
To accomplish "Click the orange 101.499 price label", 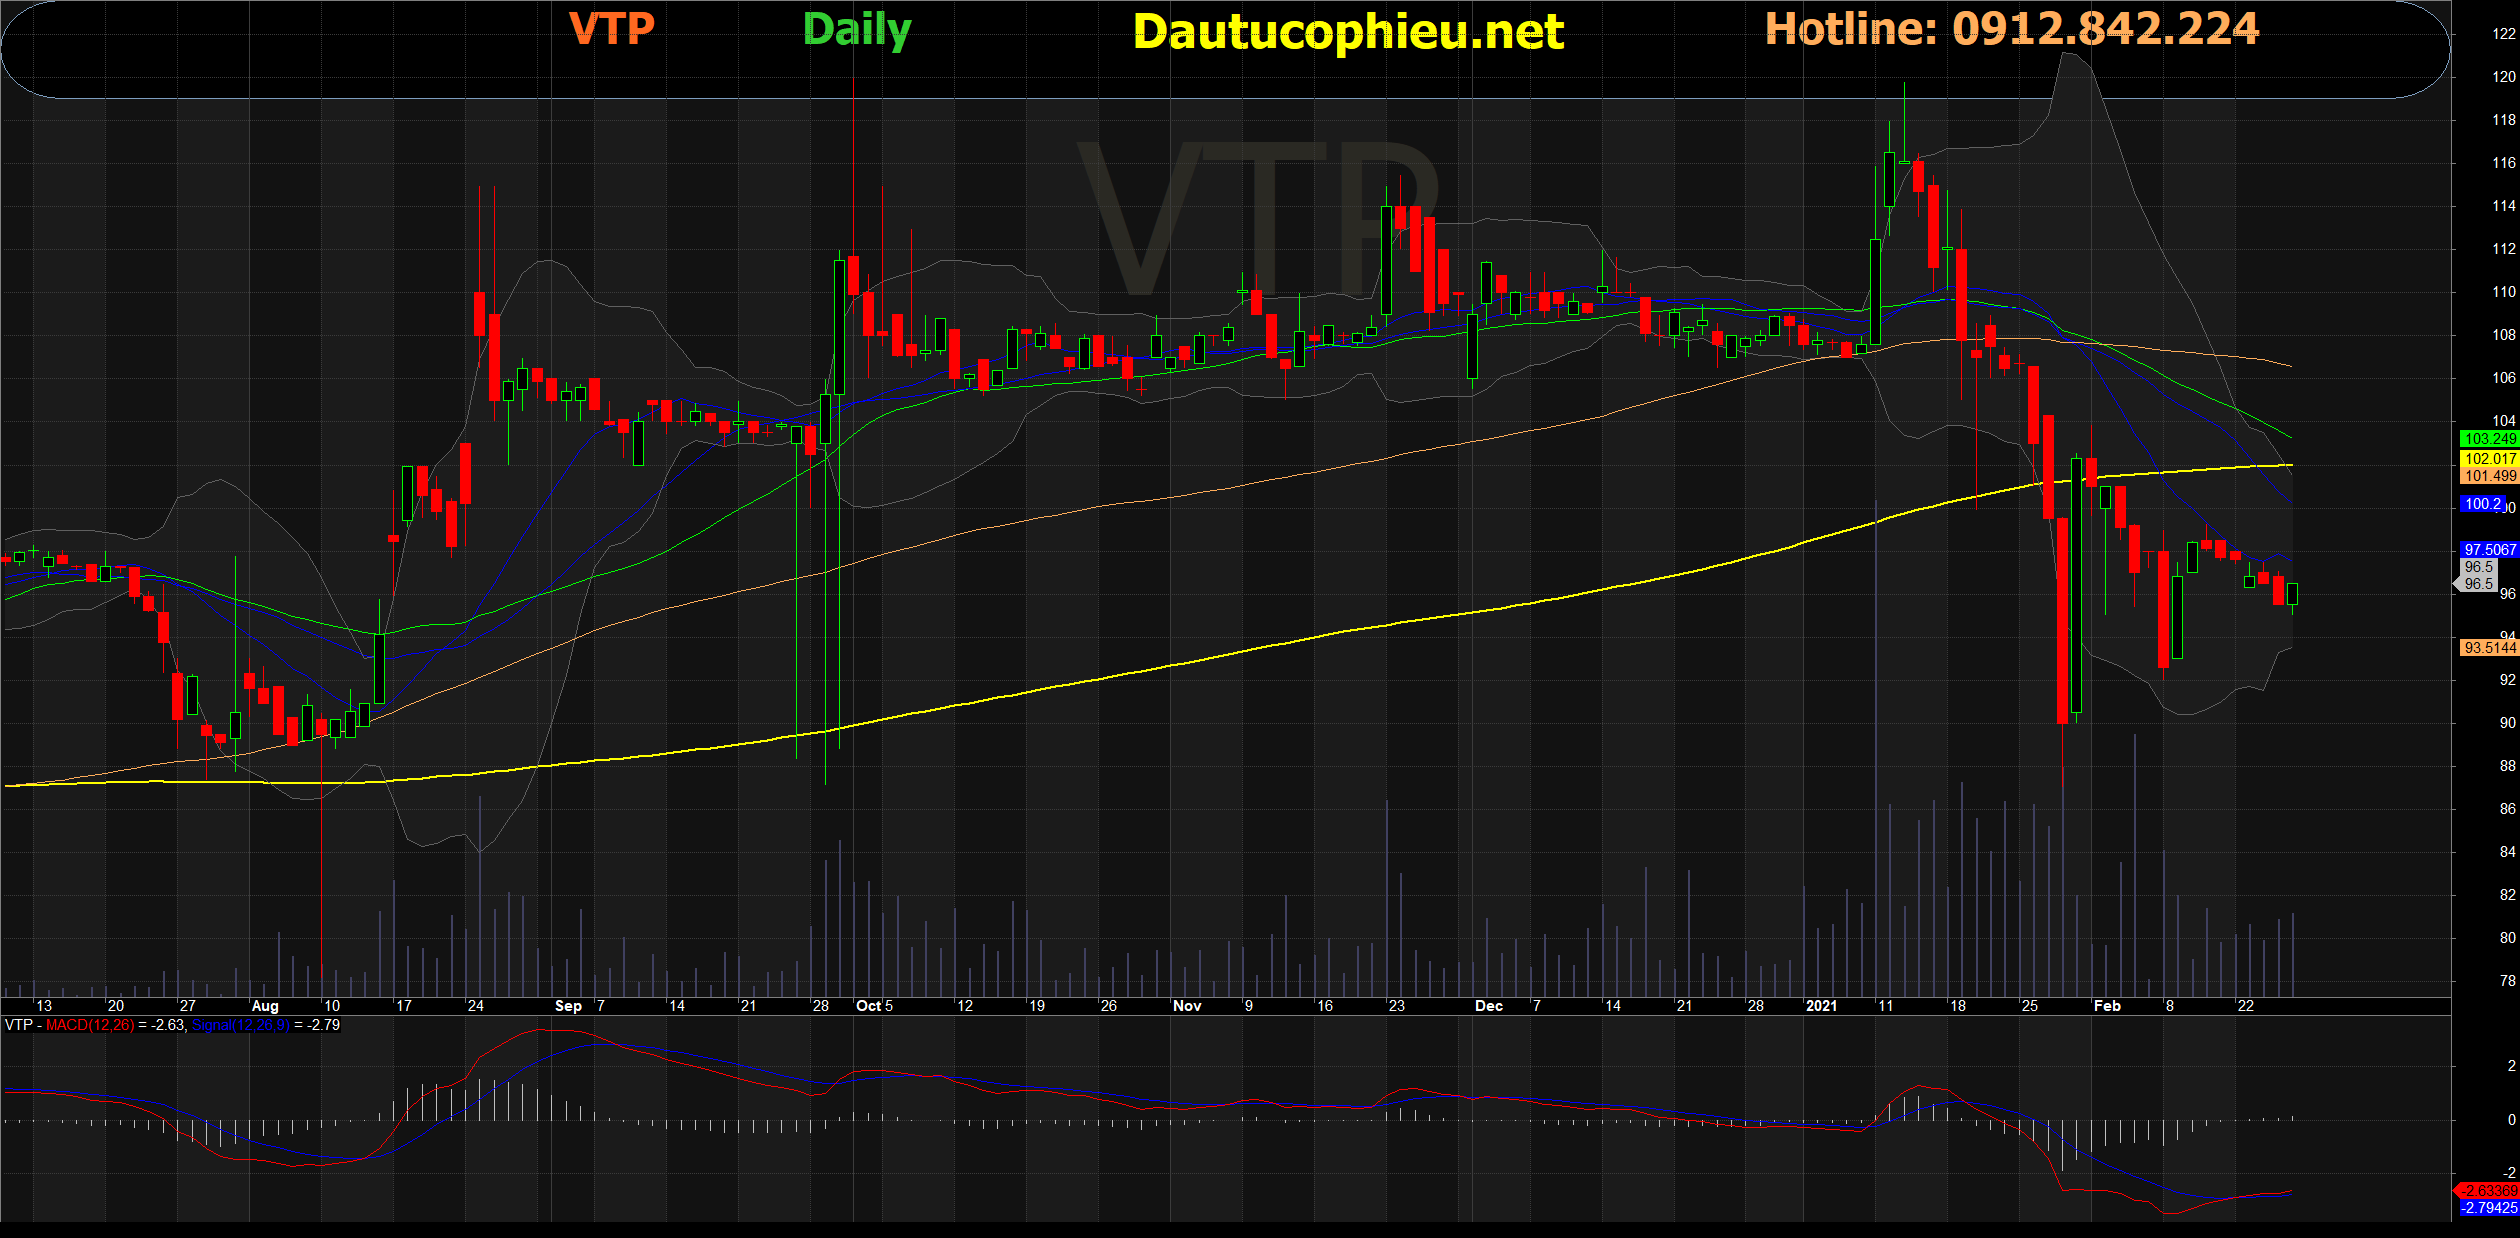I will pyautogui.click(x=2488, y=476).
